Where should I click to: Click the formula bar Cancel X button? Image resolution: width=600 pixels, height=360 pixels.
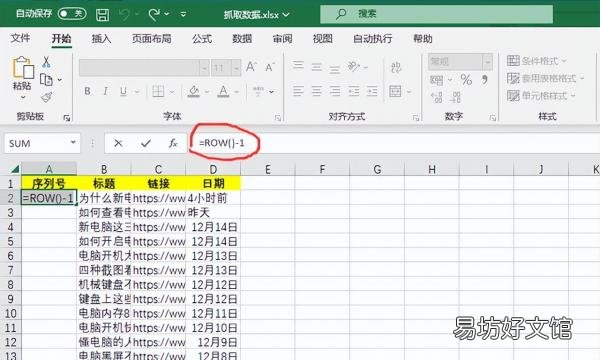tap(118, 143)
